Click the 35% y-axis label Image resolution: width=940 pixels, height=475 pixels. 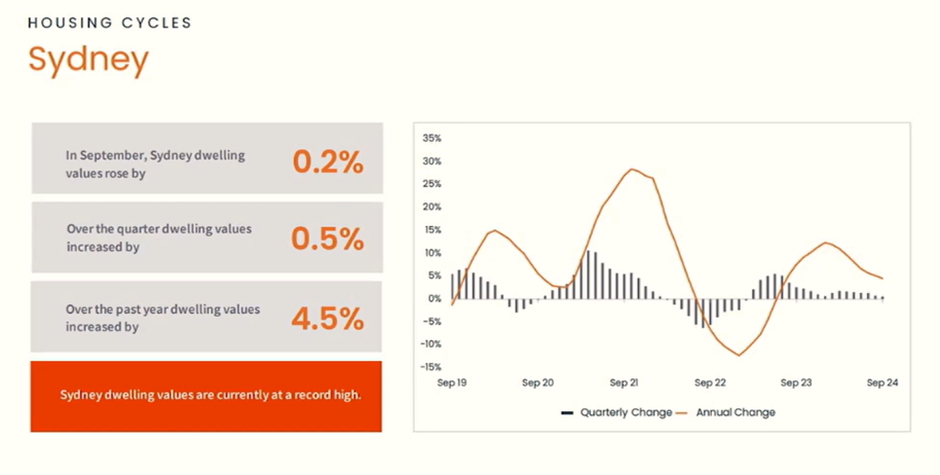432,138
